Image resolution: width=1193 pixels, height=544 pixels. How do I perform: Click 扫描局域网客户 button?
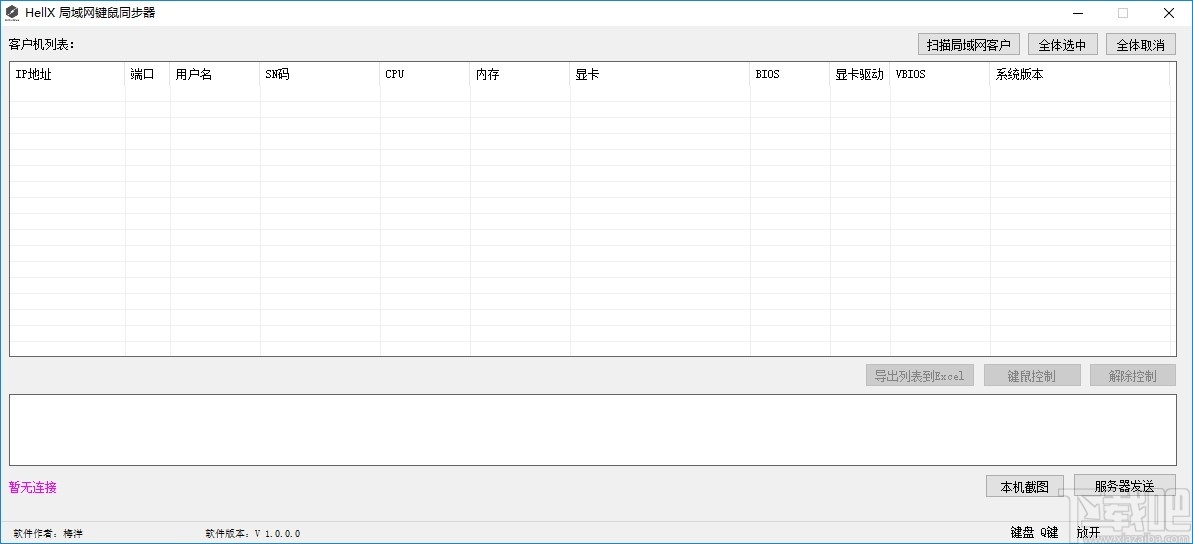point(969,45)
